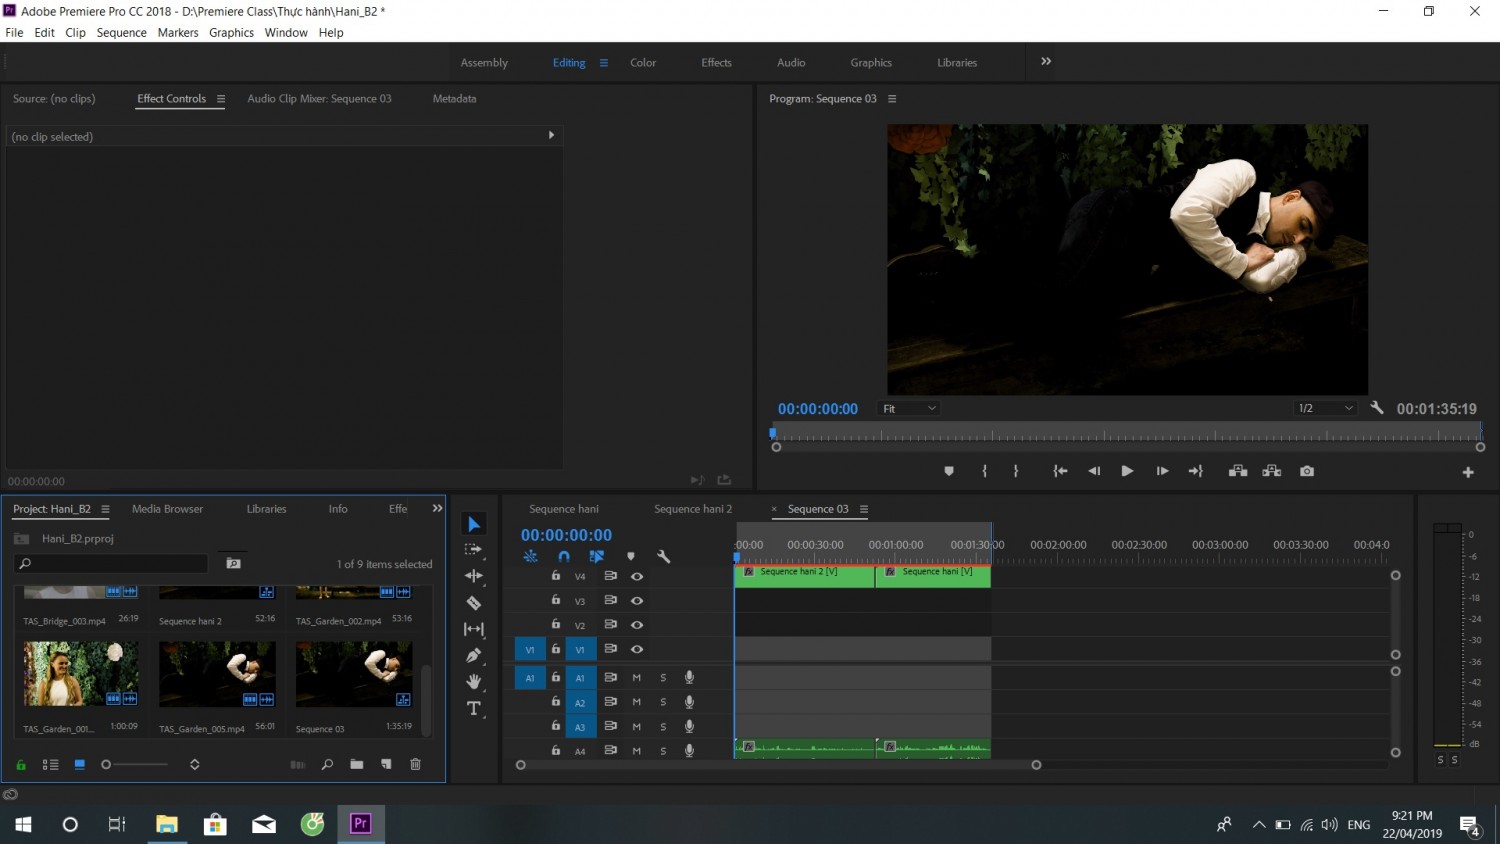
Task: Select the Pen tool
Action: 474,655
